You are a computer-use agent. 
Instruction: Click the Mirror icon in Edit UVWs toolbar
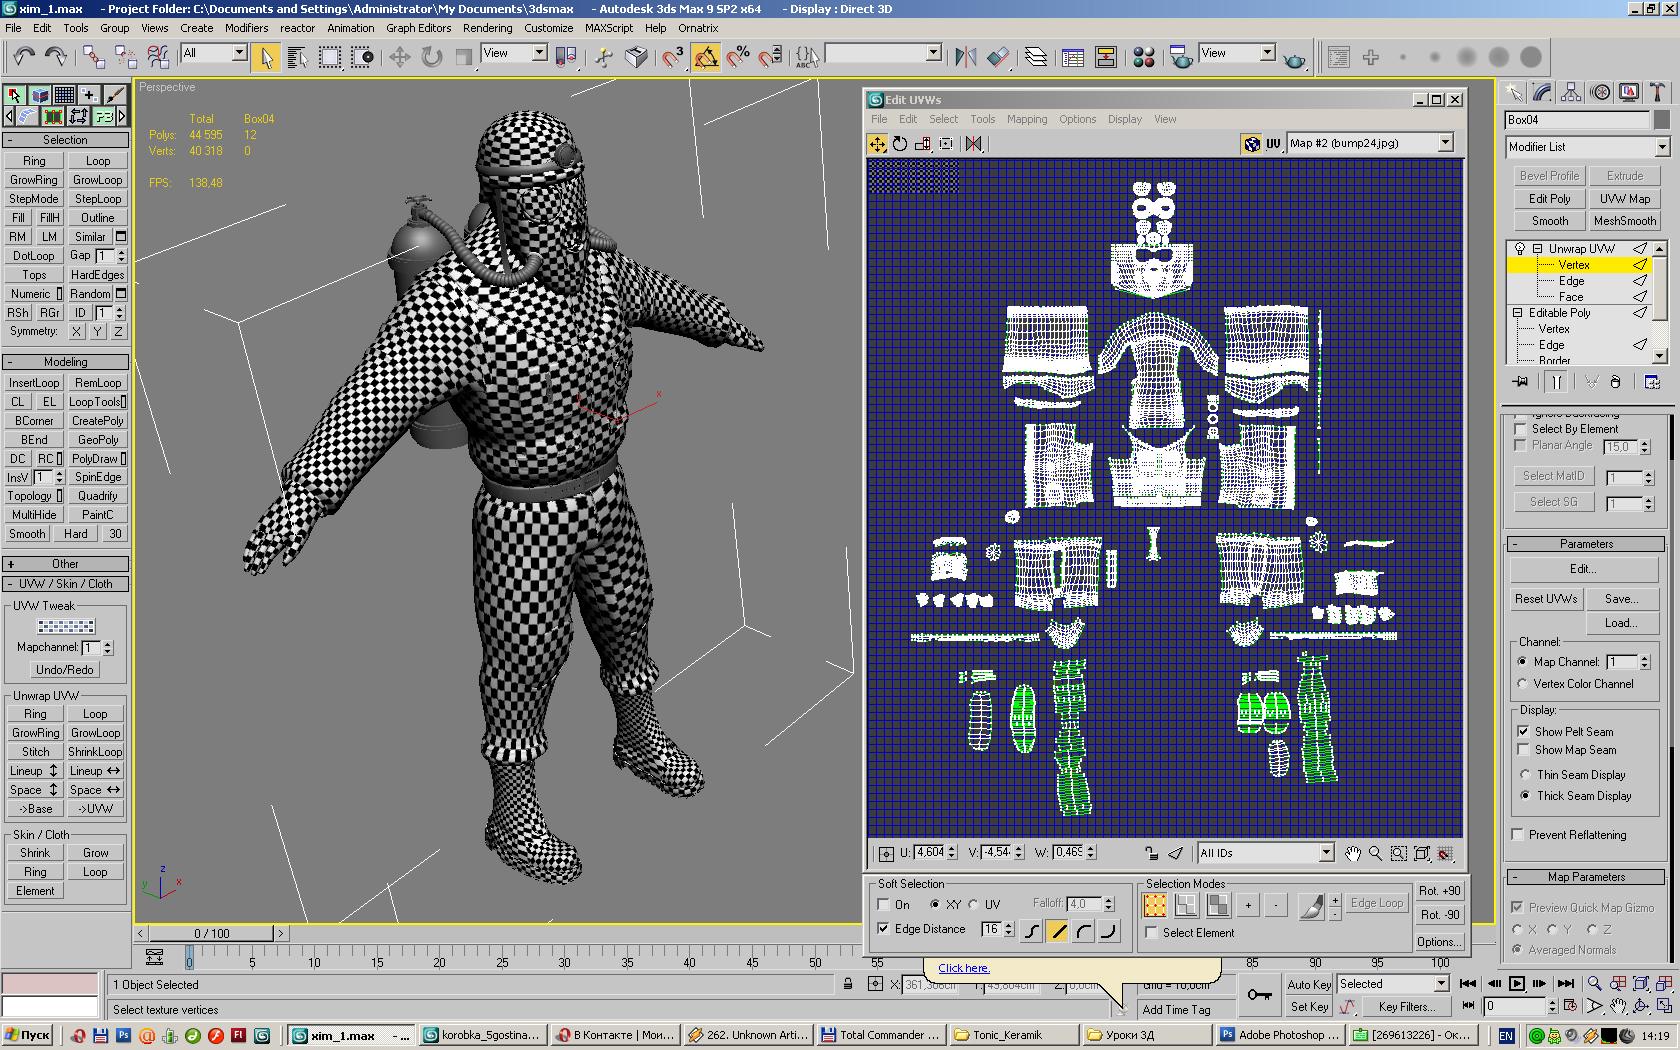coord(974,144)
